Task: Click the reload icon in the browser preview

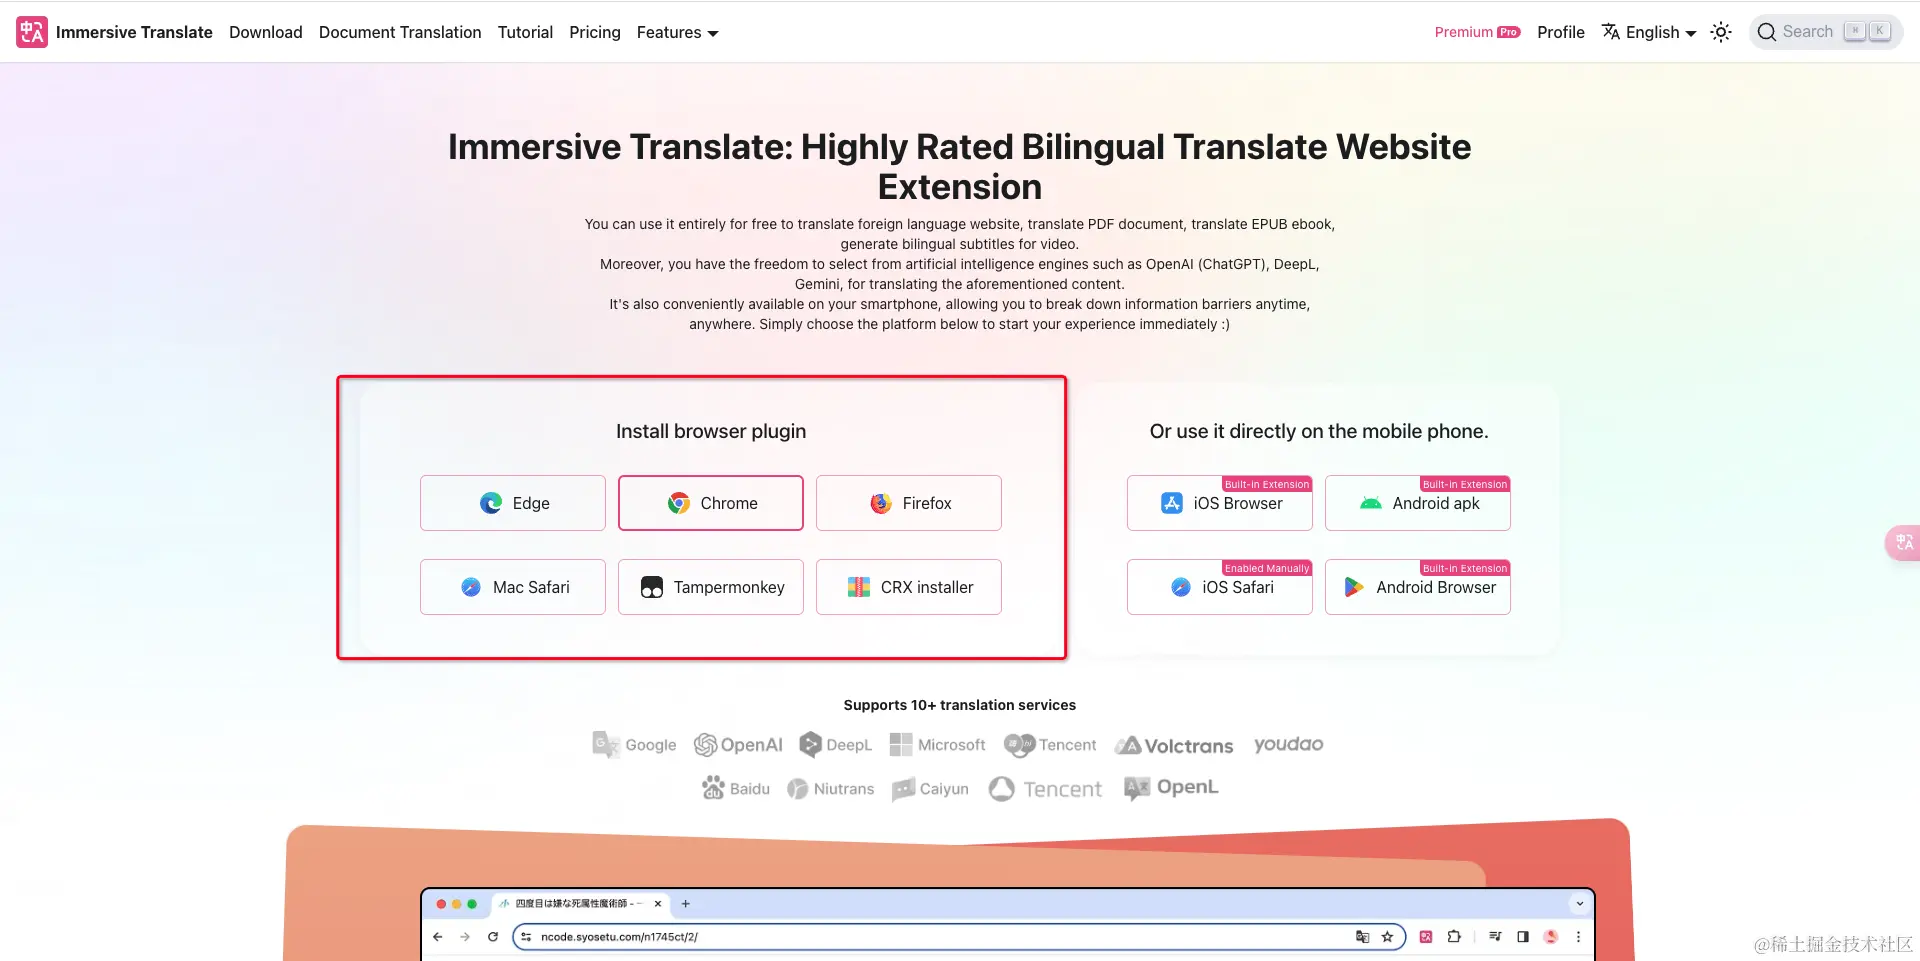Action: tap(493, 937)
